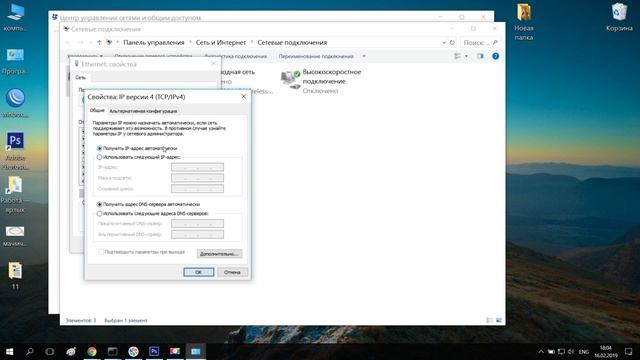Screen dimensions: 640x360
Task: Click 'Высокоскоростное подключение' label text
Action: click(332, 76)
